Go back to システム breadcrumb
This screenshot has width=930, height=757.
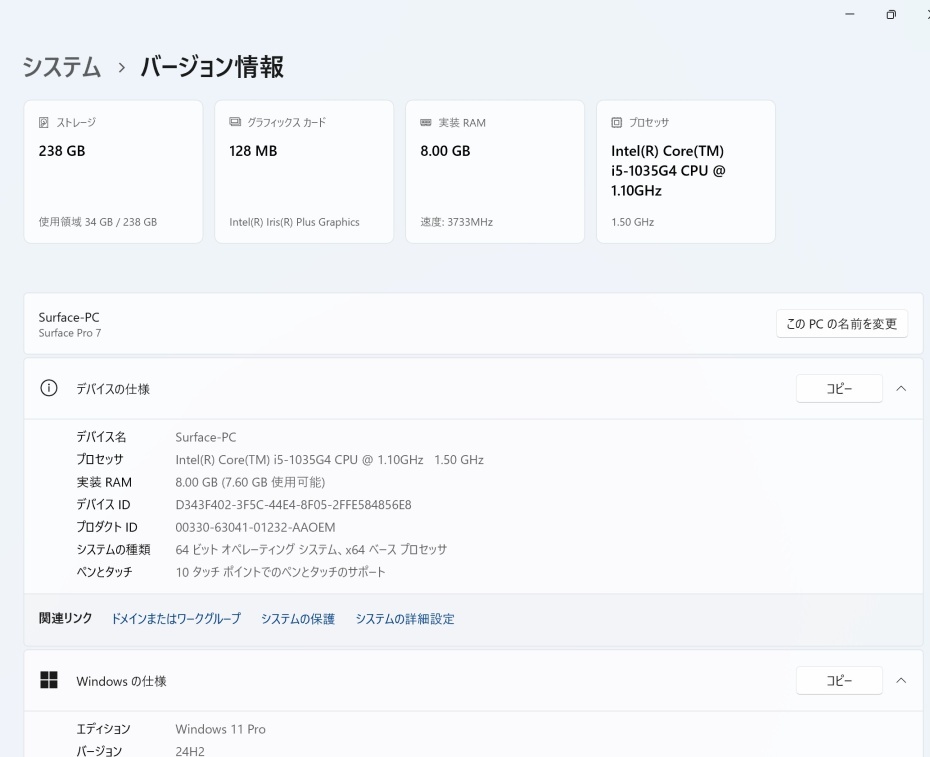[x=62, y=66]
